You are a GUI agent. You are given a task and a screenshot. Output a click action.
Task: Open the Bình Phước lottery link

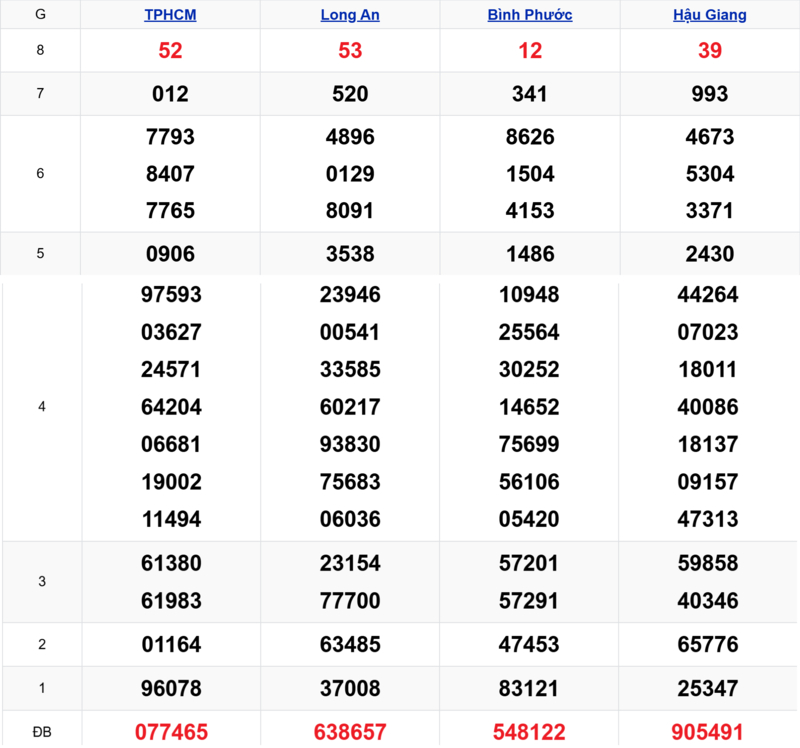[x=530, y=15]
